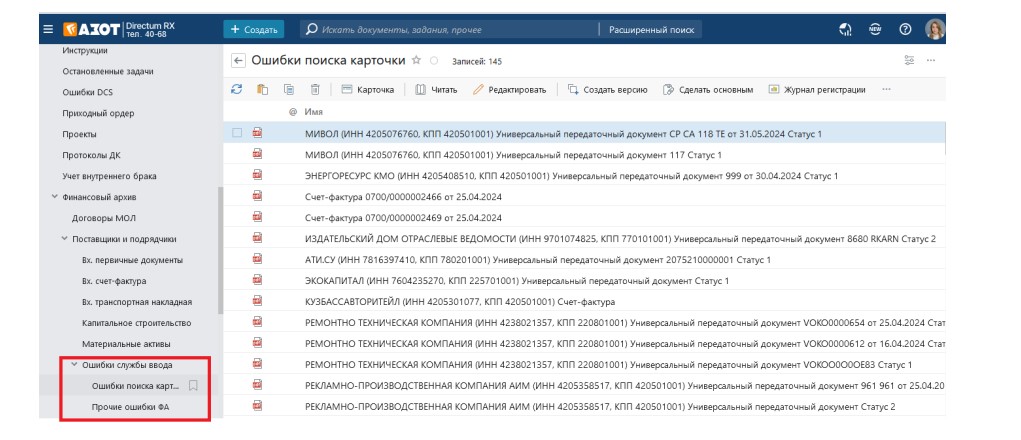The height and width of the screenshot is (440, 1021).
Task: Open Протоколы ДК in the sidebar
Action: [92, 155]
